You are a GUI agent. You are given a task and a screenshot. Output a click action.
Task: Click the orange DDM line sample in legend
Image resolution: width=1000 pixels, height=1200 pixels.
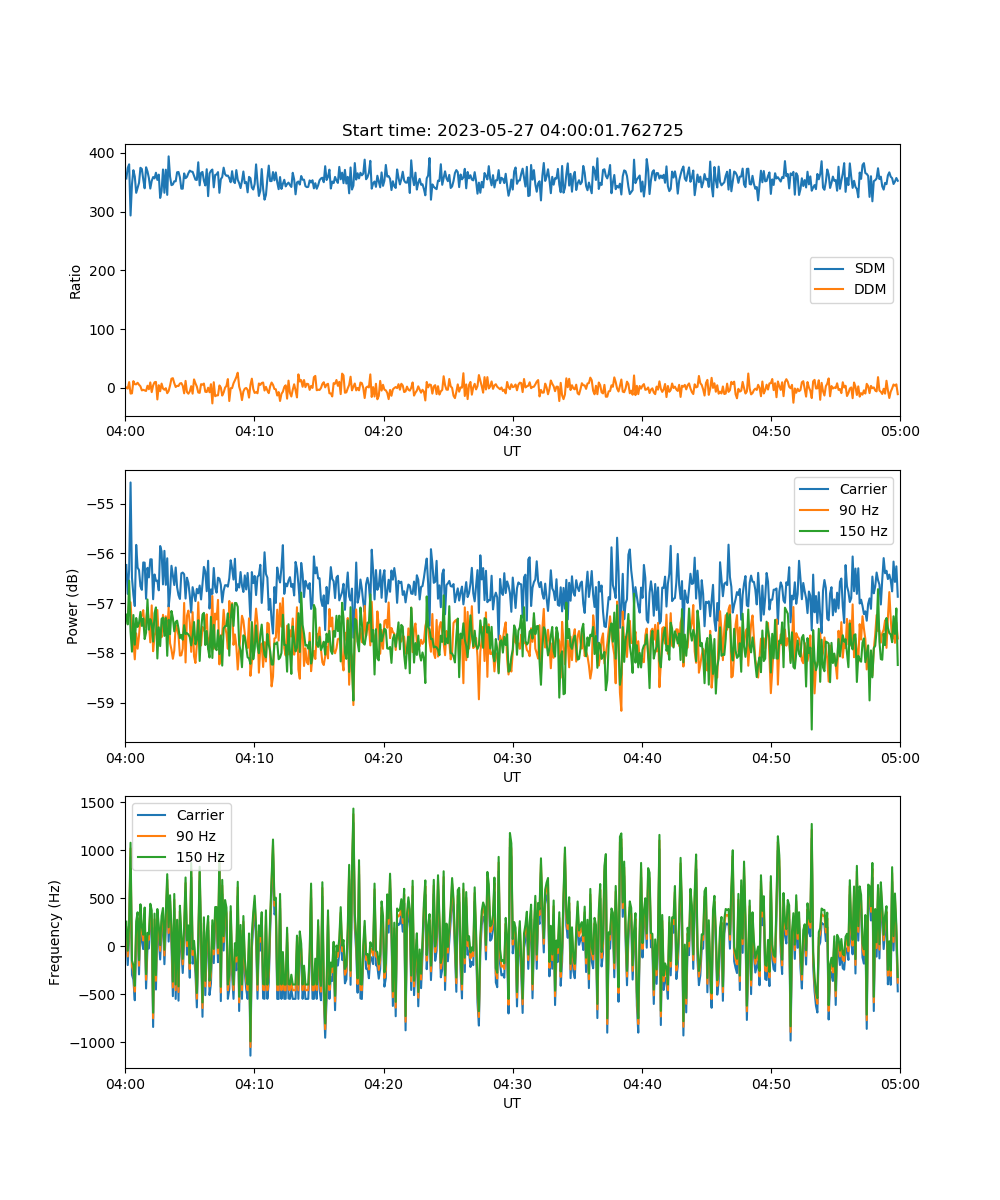click(x=830, y=291)
